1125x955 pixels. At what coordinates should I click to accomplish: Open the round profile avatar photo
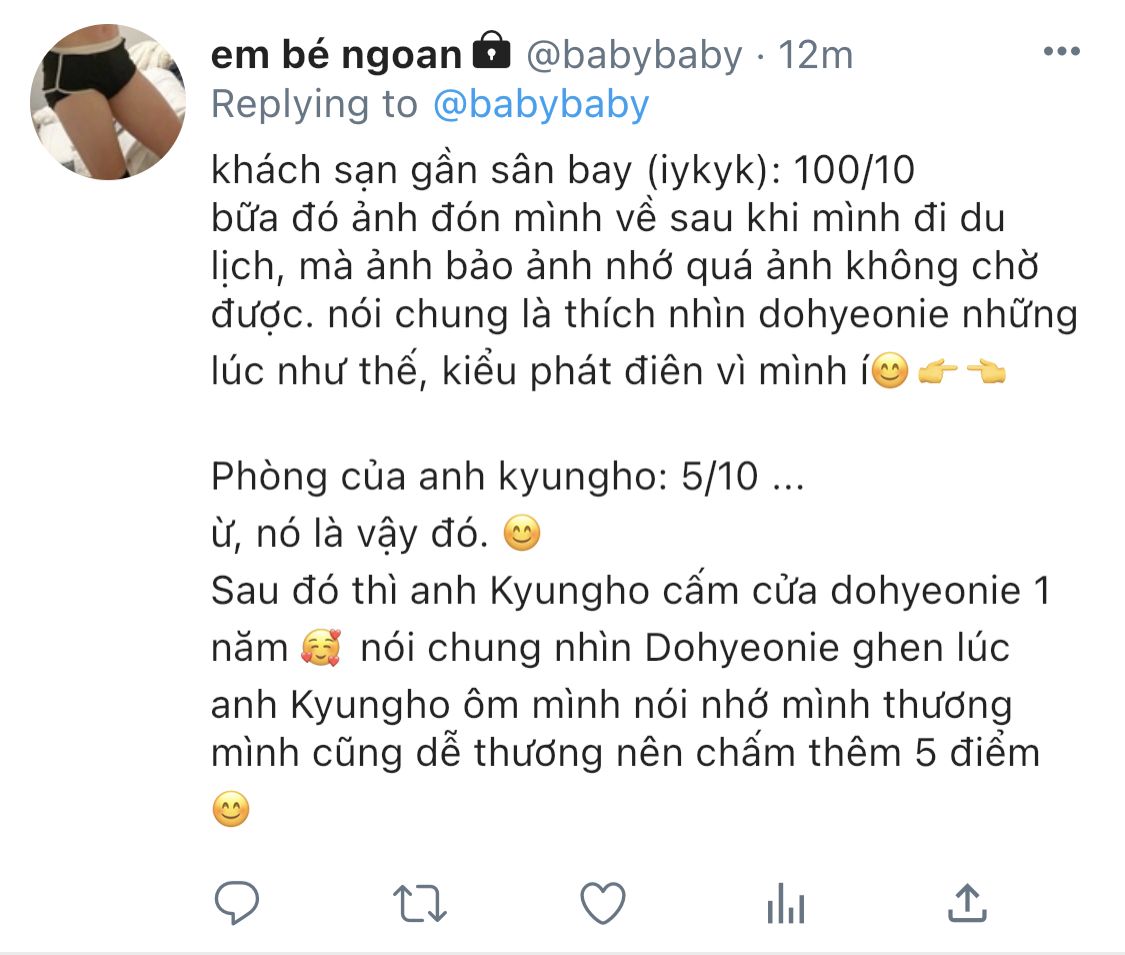pos(108,102)
